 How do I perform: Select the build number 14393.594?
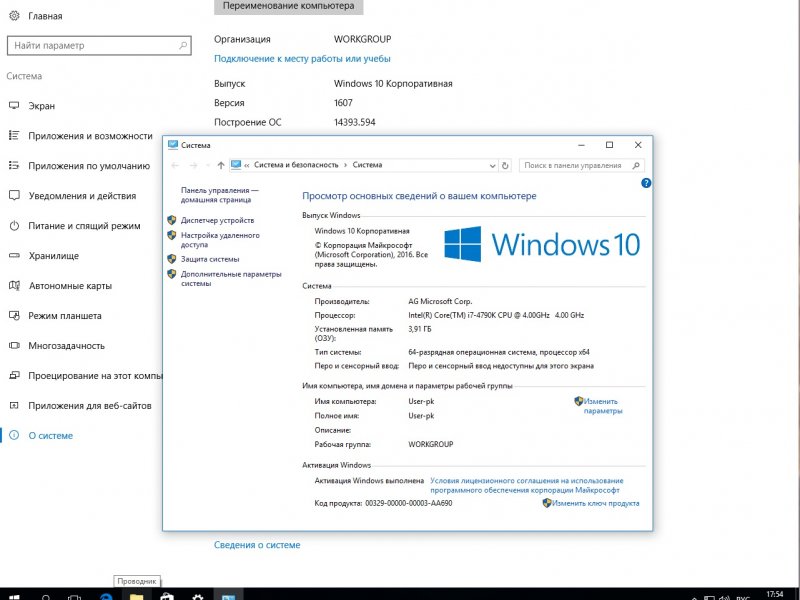tap(355, 122)
